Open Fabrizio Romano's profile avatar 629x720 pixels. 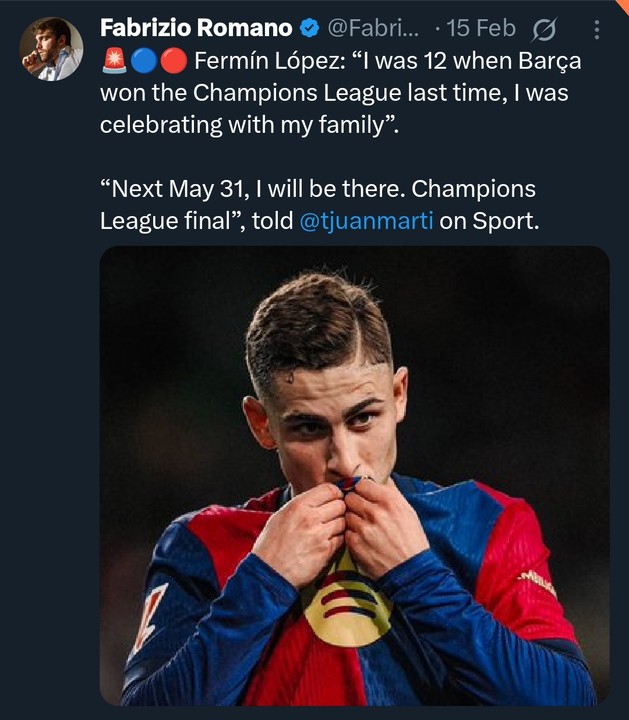pos(51,49)
